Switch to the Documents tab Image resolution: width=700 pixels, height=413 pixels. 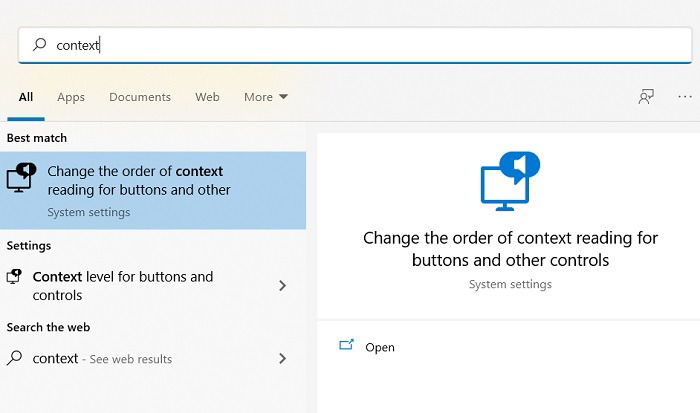pyautogui.click(x=140, y=97)
